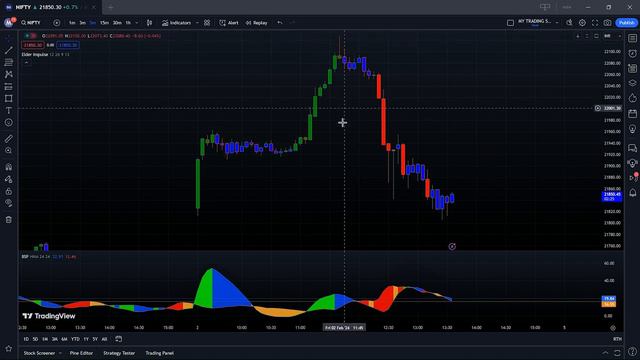640x360 pixels.
Task: Set date range to All
Action: (x=104, y=339)
